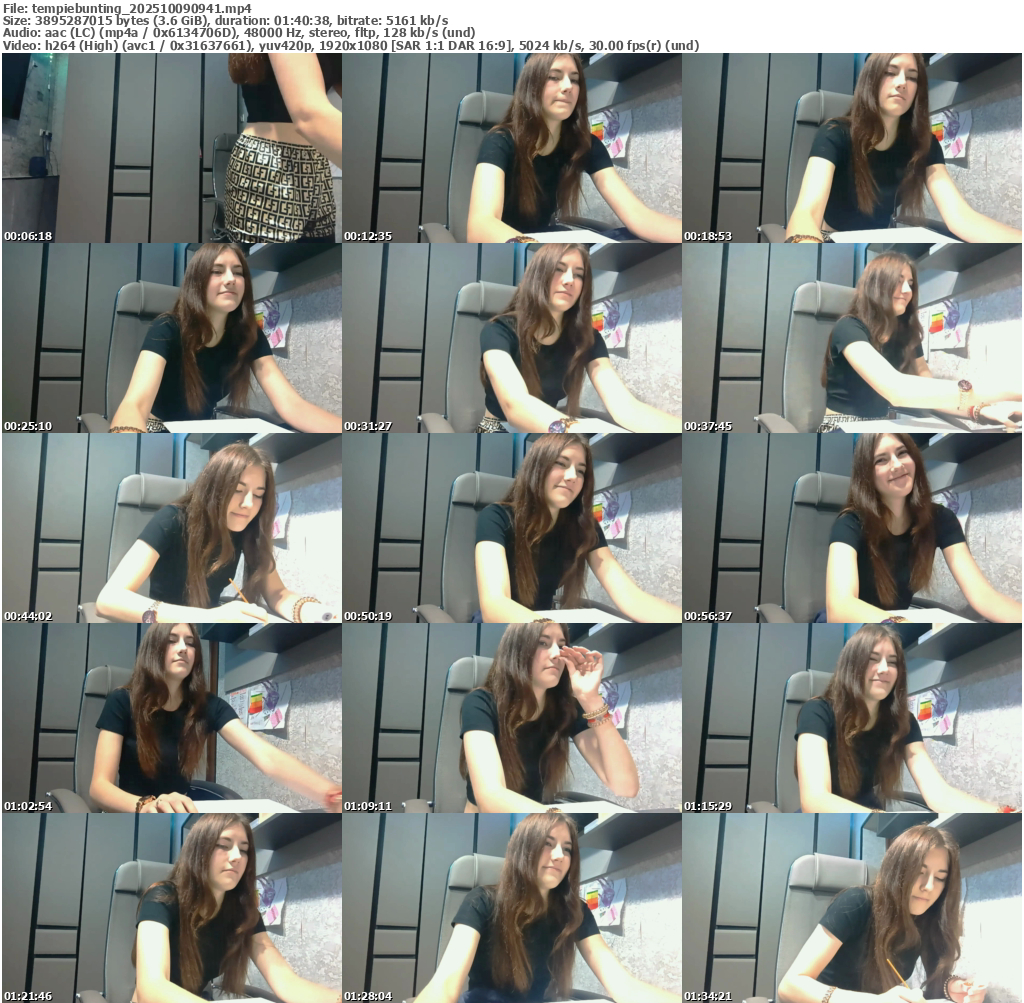
Task: Select the frame at 00:25:10
Action: (172, 338)
